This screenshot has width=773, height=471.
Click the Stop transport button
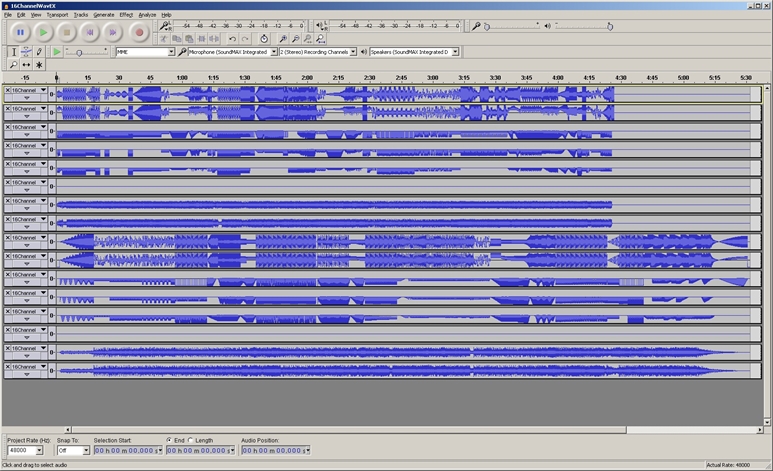click(67, 33)
